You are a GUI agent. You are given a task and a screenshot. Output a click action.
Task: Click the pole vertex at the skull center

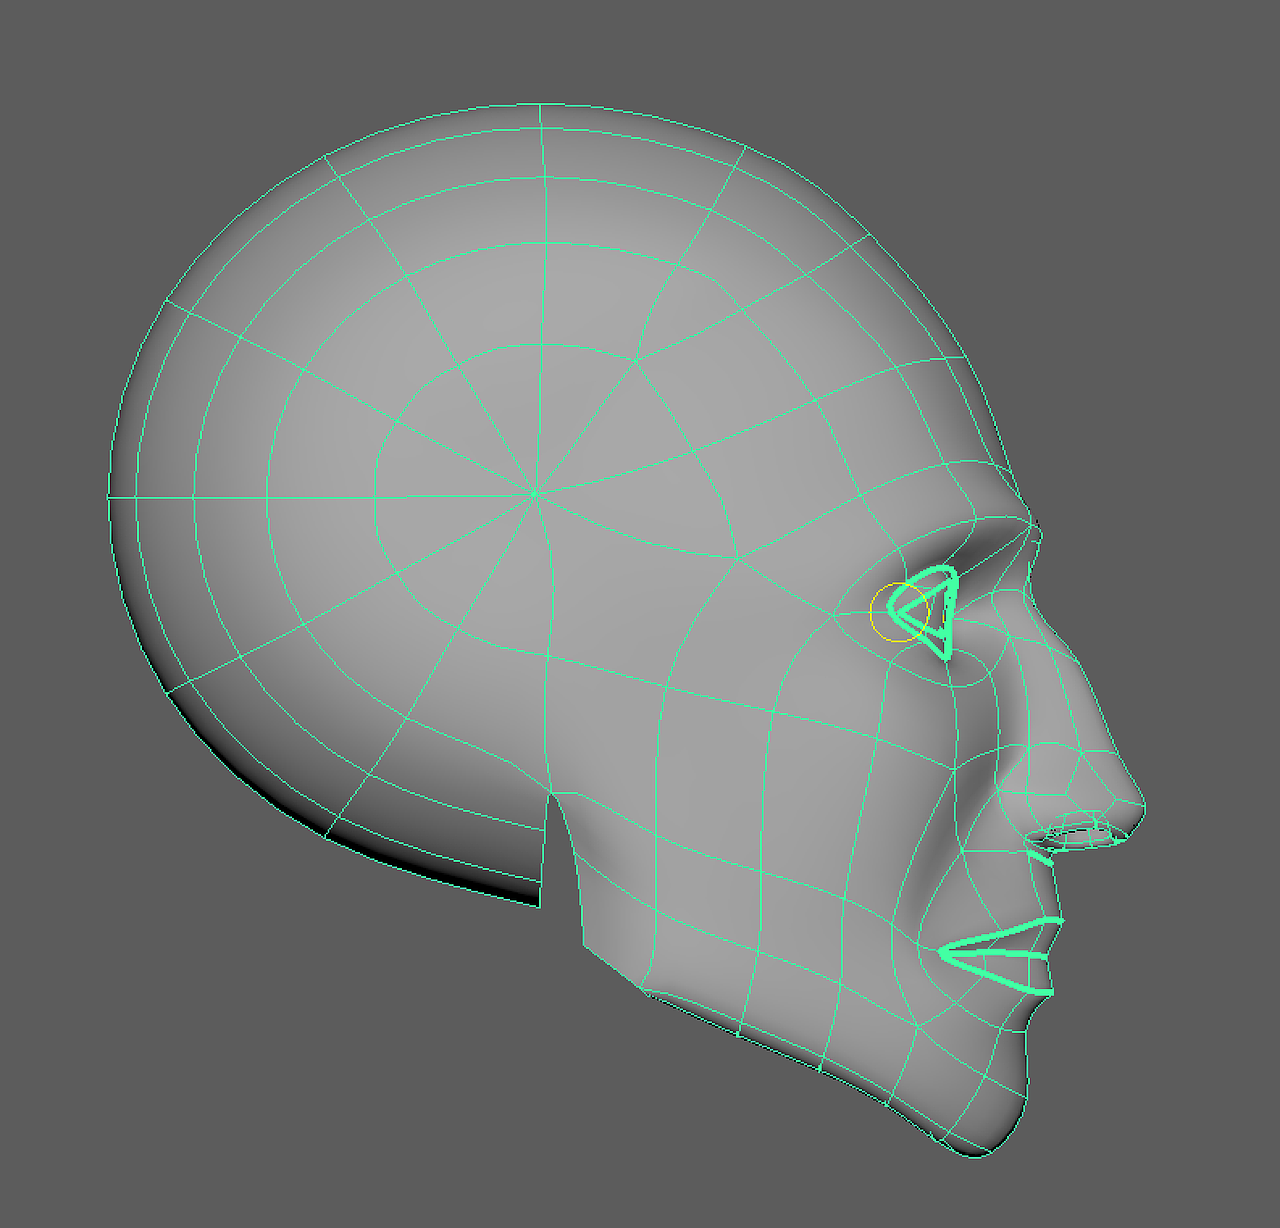537,491
